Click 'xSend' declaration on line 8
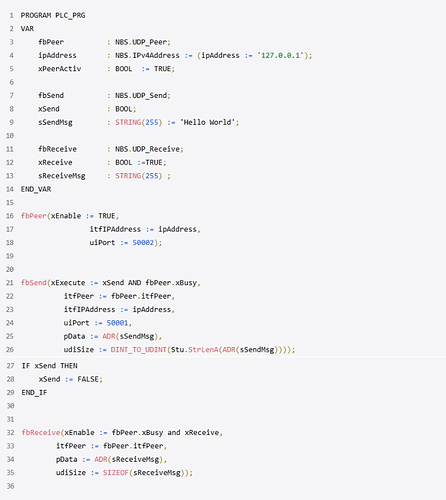Viewport: 446px width, 500px height. coord(49,109)
